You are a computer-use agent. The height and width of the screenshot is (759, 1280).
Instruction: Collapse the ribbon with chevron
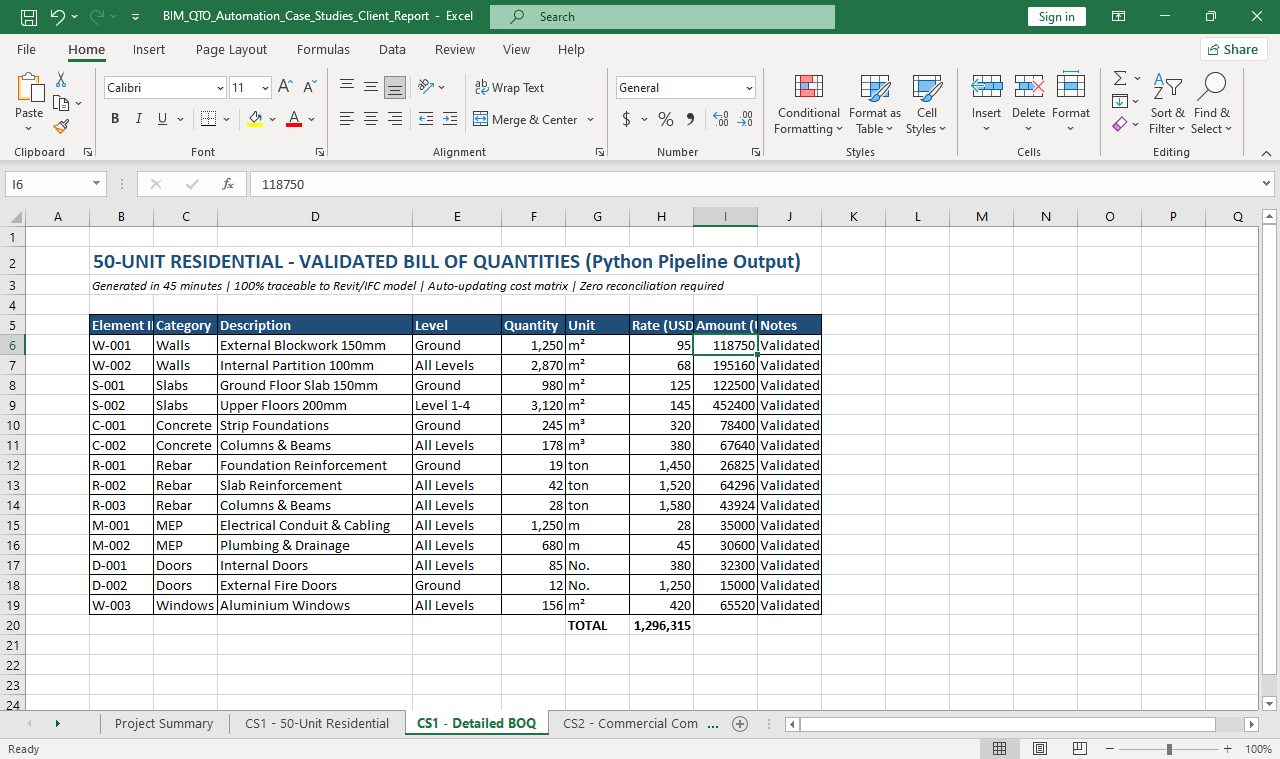[1266, 153]
